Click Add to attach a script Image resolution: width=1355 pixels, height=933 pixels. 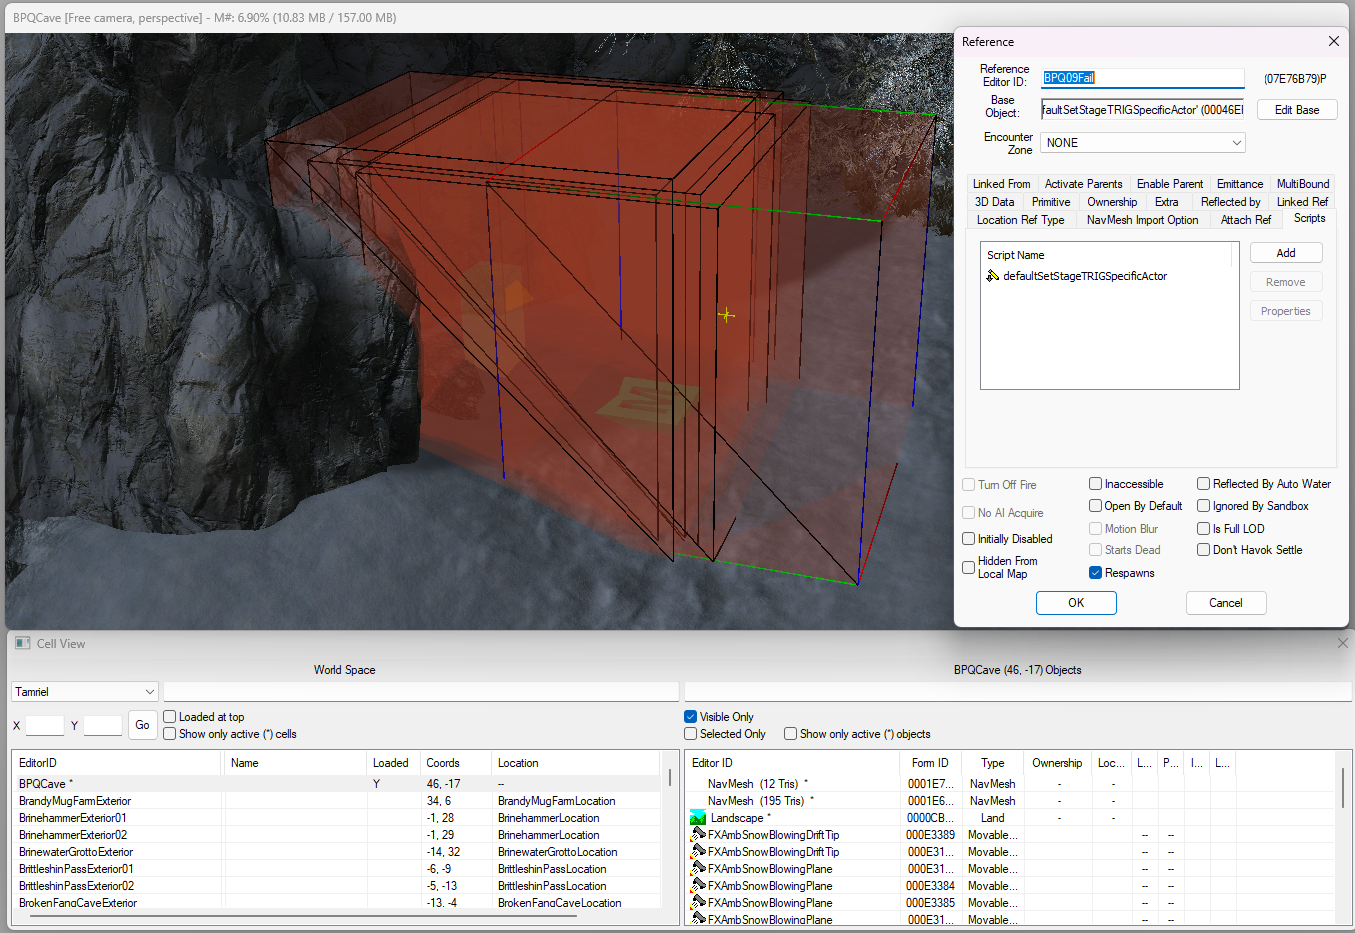point(1286,253)
